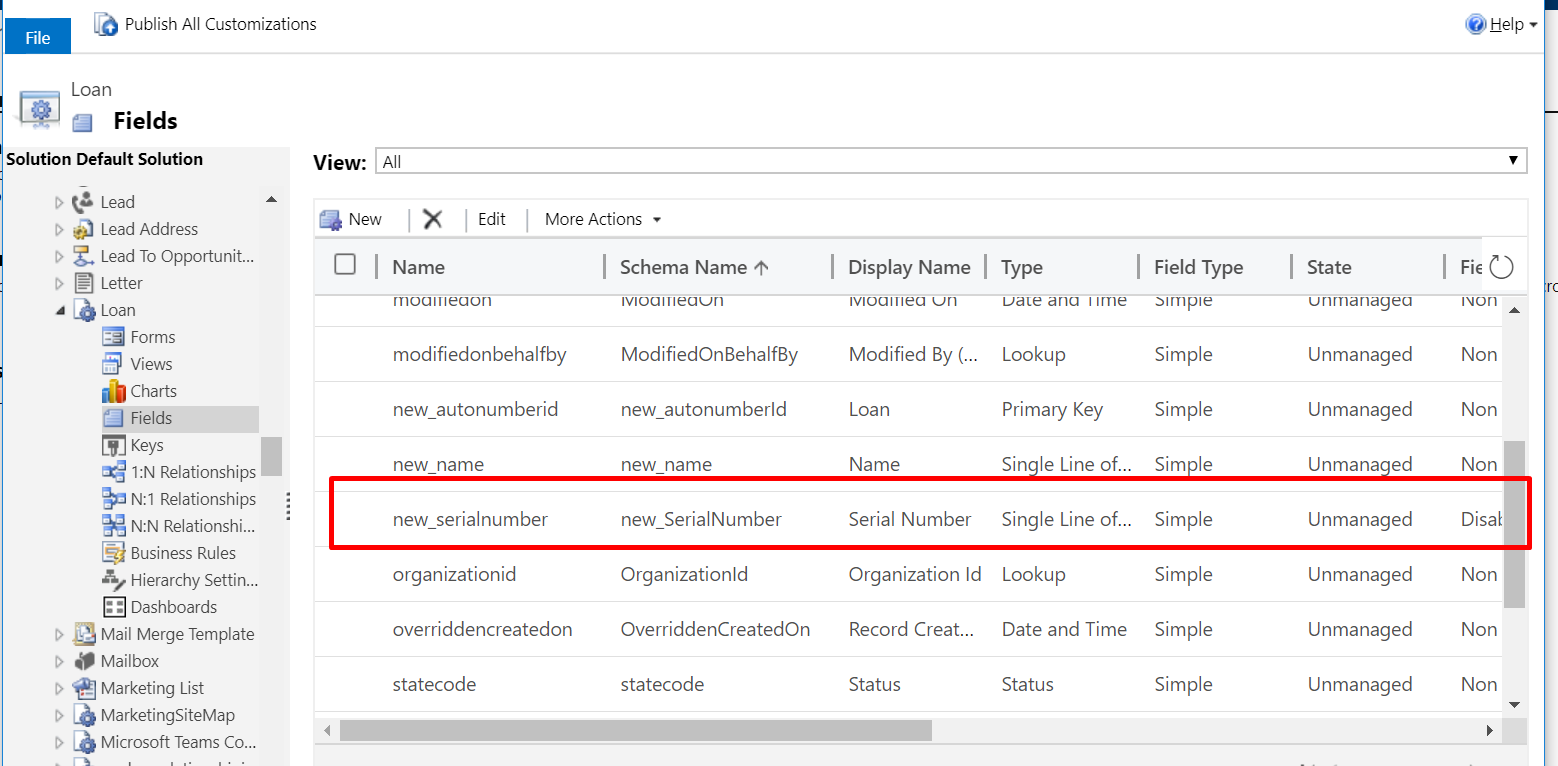Click the New field button
Image resolution: width=1558 pixels, height=766 pixels.
click(x=351, y=219)
